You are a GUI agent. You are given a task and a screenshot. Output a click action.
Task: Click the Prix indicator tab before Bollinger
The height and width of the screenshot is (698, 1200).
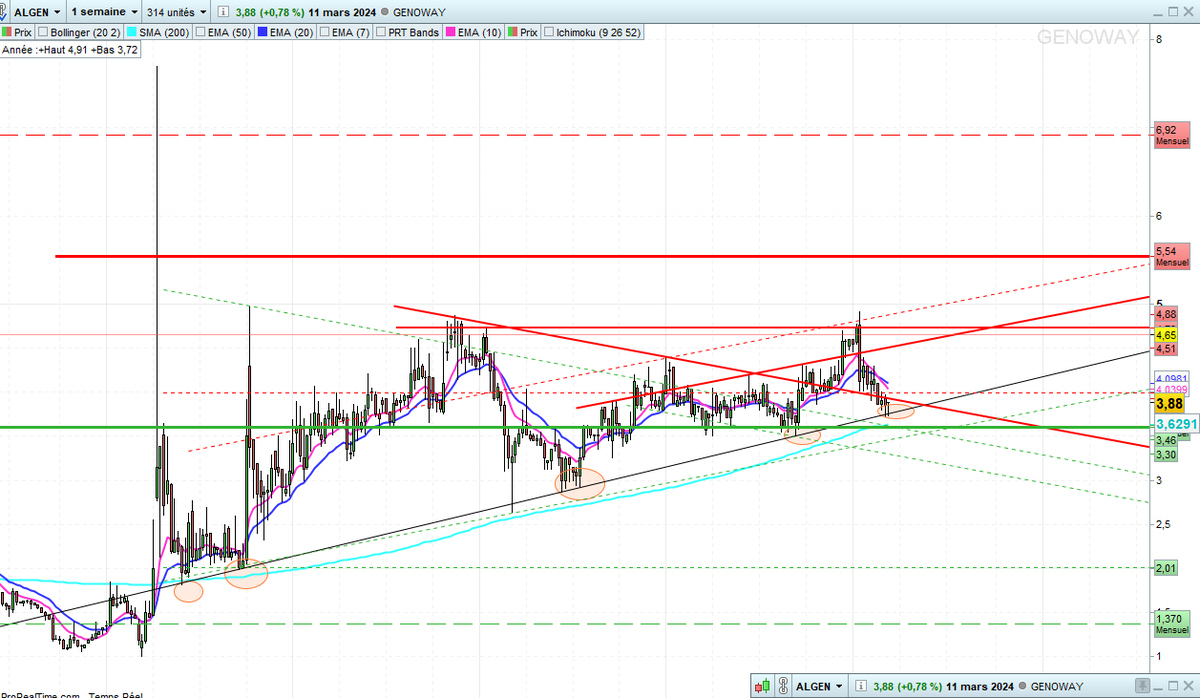pos(17,32)
